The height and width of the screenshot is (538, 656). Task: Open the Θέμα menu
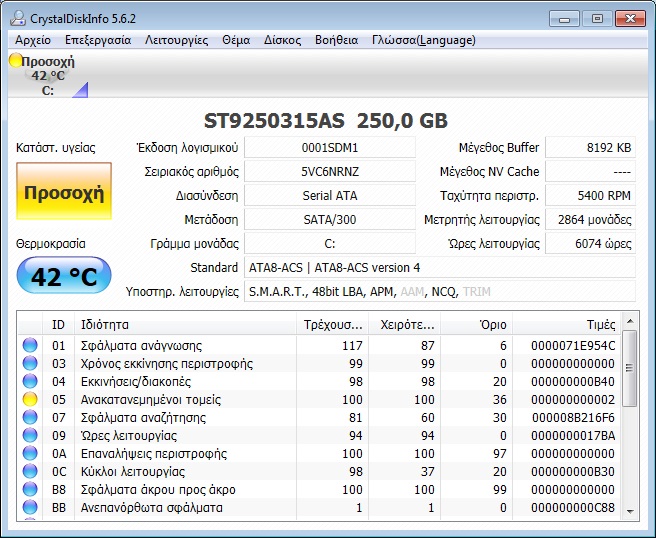pos(236,40)
